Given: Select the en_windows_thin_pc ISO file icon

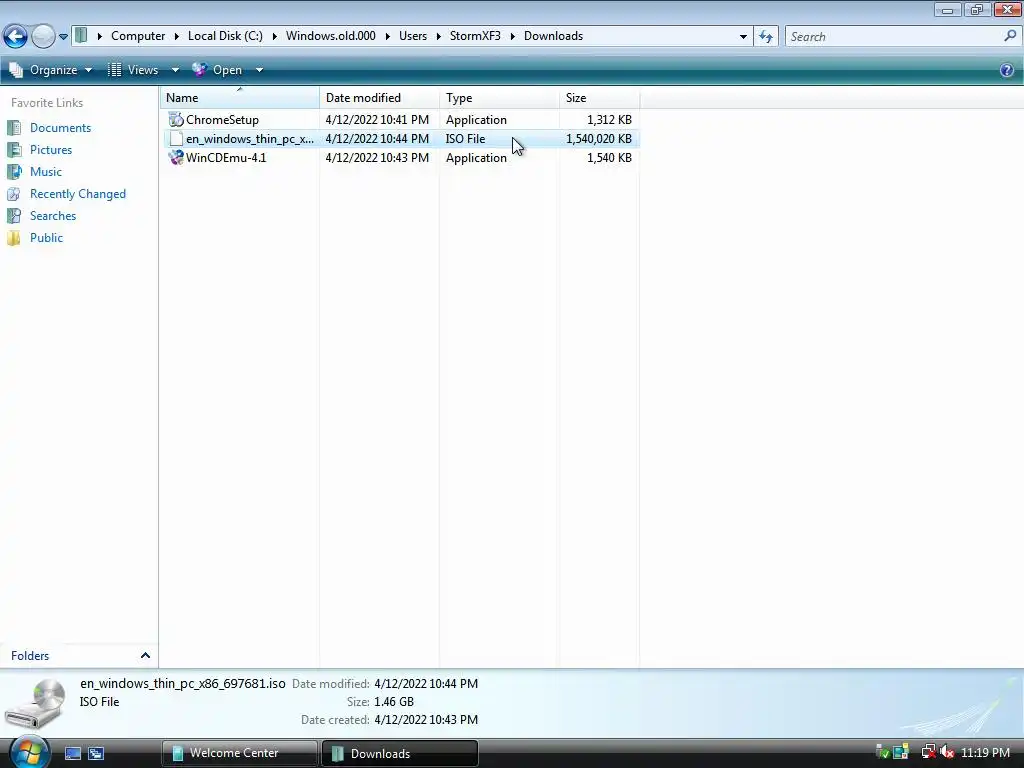Looking at the screenshot, I should tap(176, 138).
